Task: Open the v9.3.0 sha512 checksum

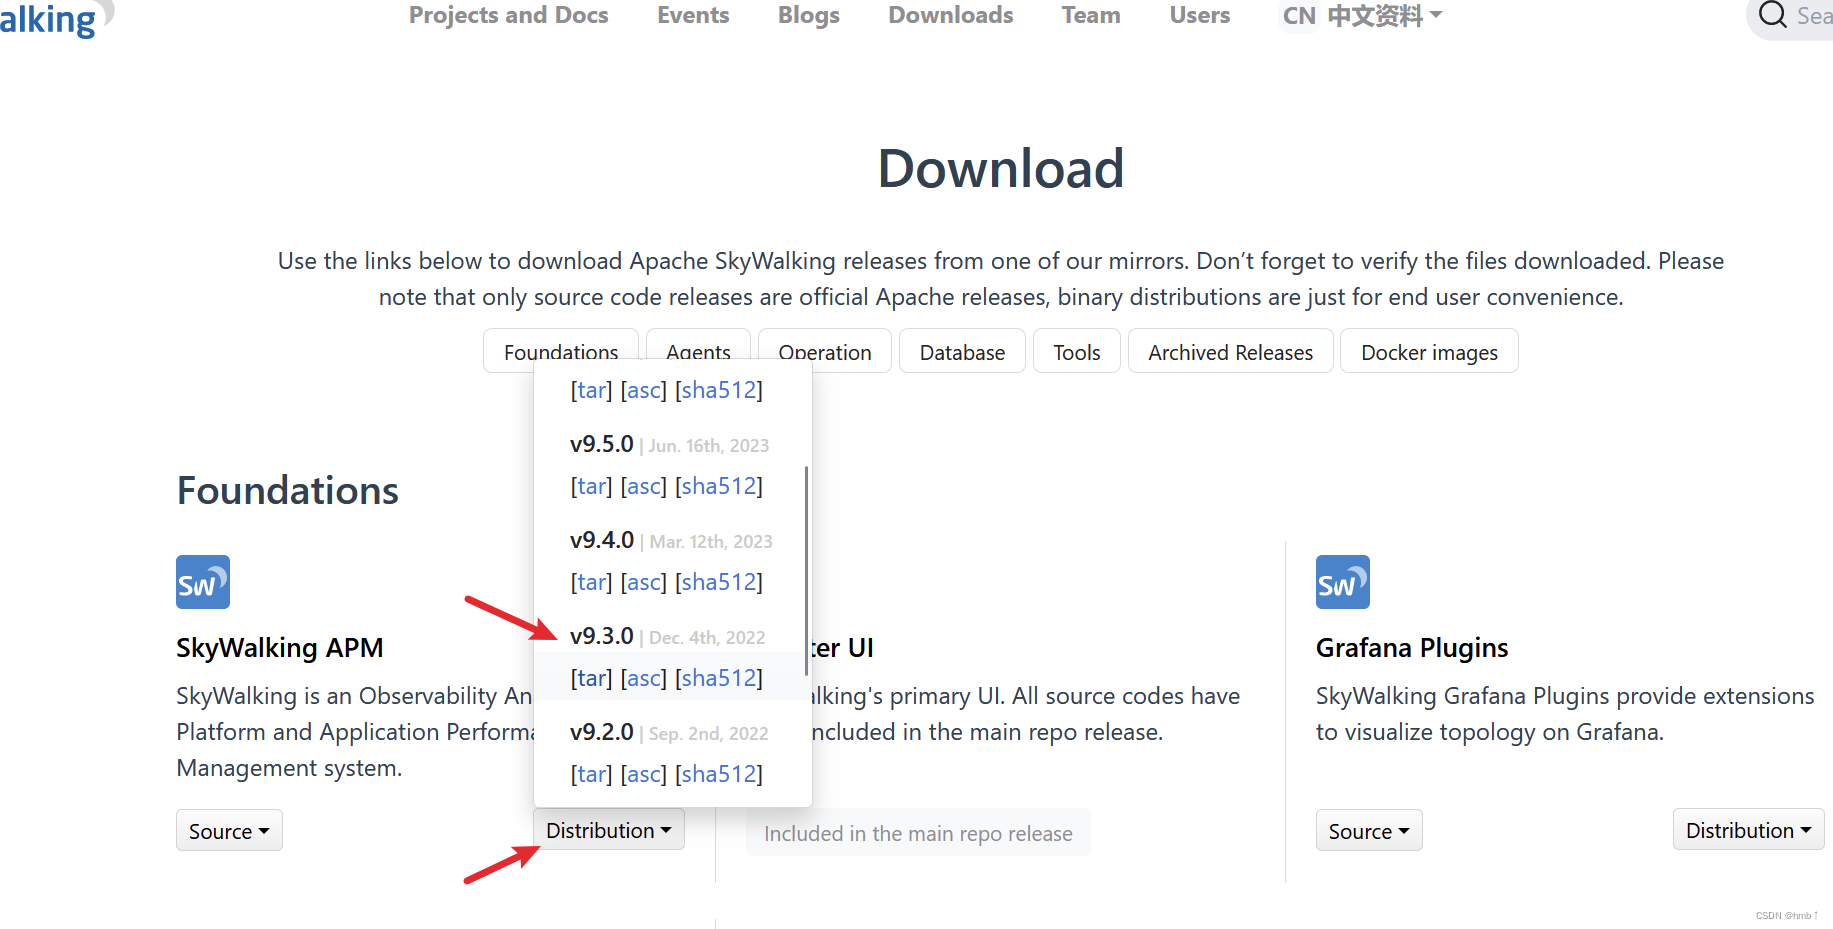Action: (x=719, y=678)
